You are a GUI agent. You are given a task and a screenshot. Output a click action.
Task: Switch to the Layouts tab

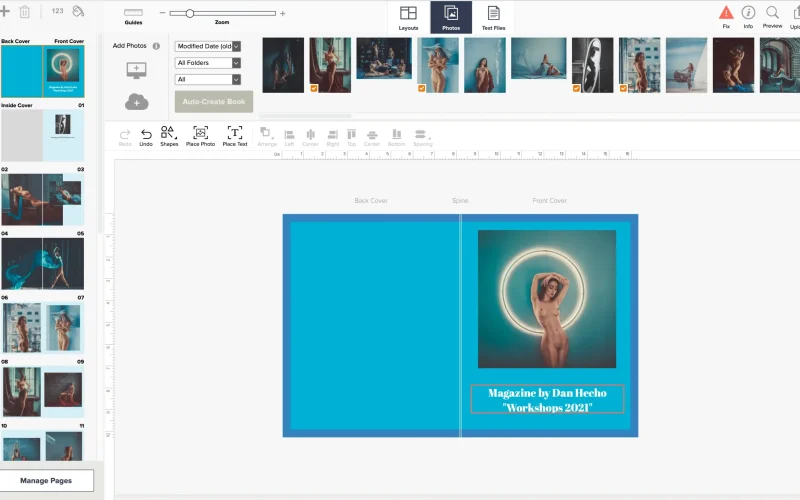pyautogui.click(x=408, y=16)
